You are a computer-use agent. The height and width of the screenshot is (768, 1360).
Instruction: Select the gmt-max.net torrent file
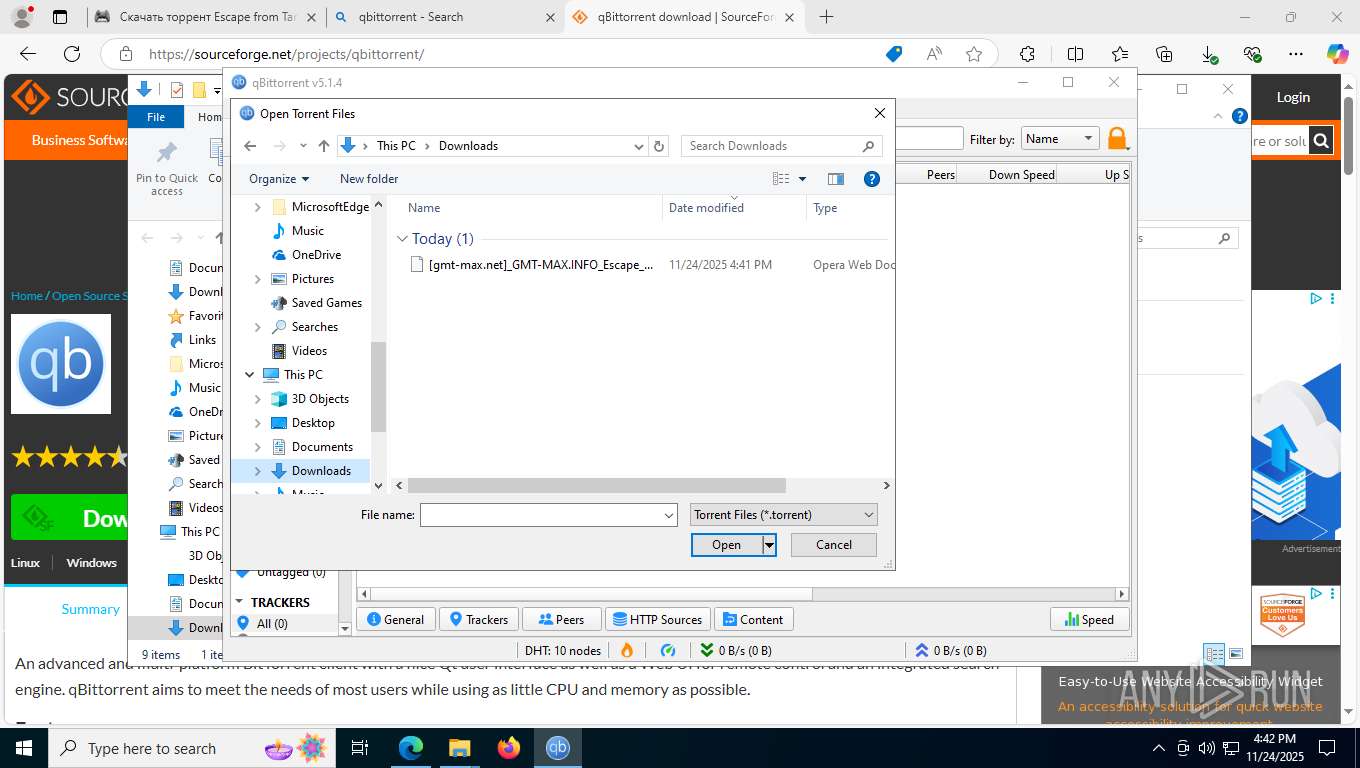[540, 265]
